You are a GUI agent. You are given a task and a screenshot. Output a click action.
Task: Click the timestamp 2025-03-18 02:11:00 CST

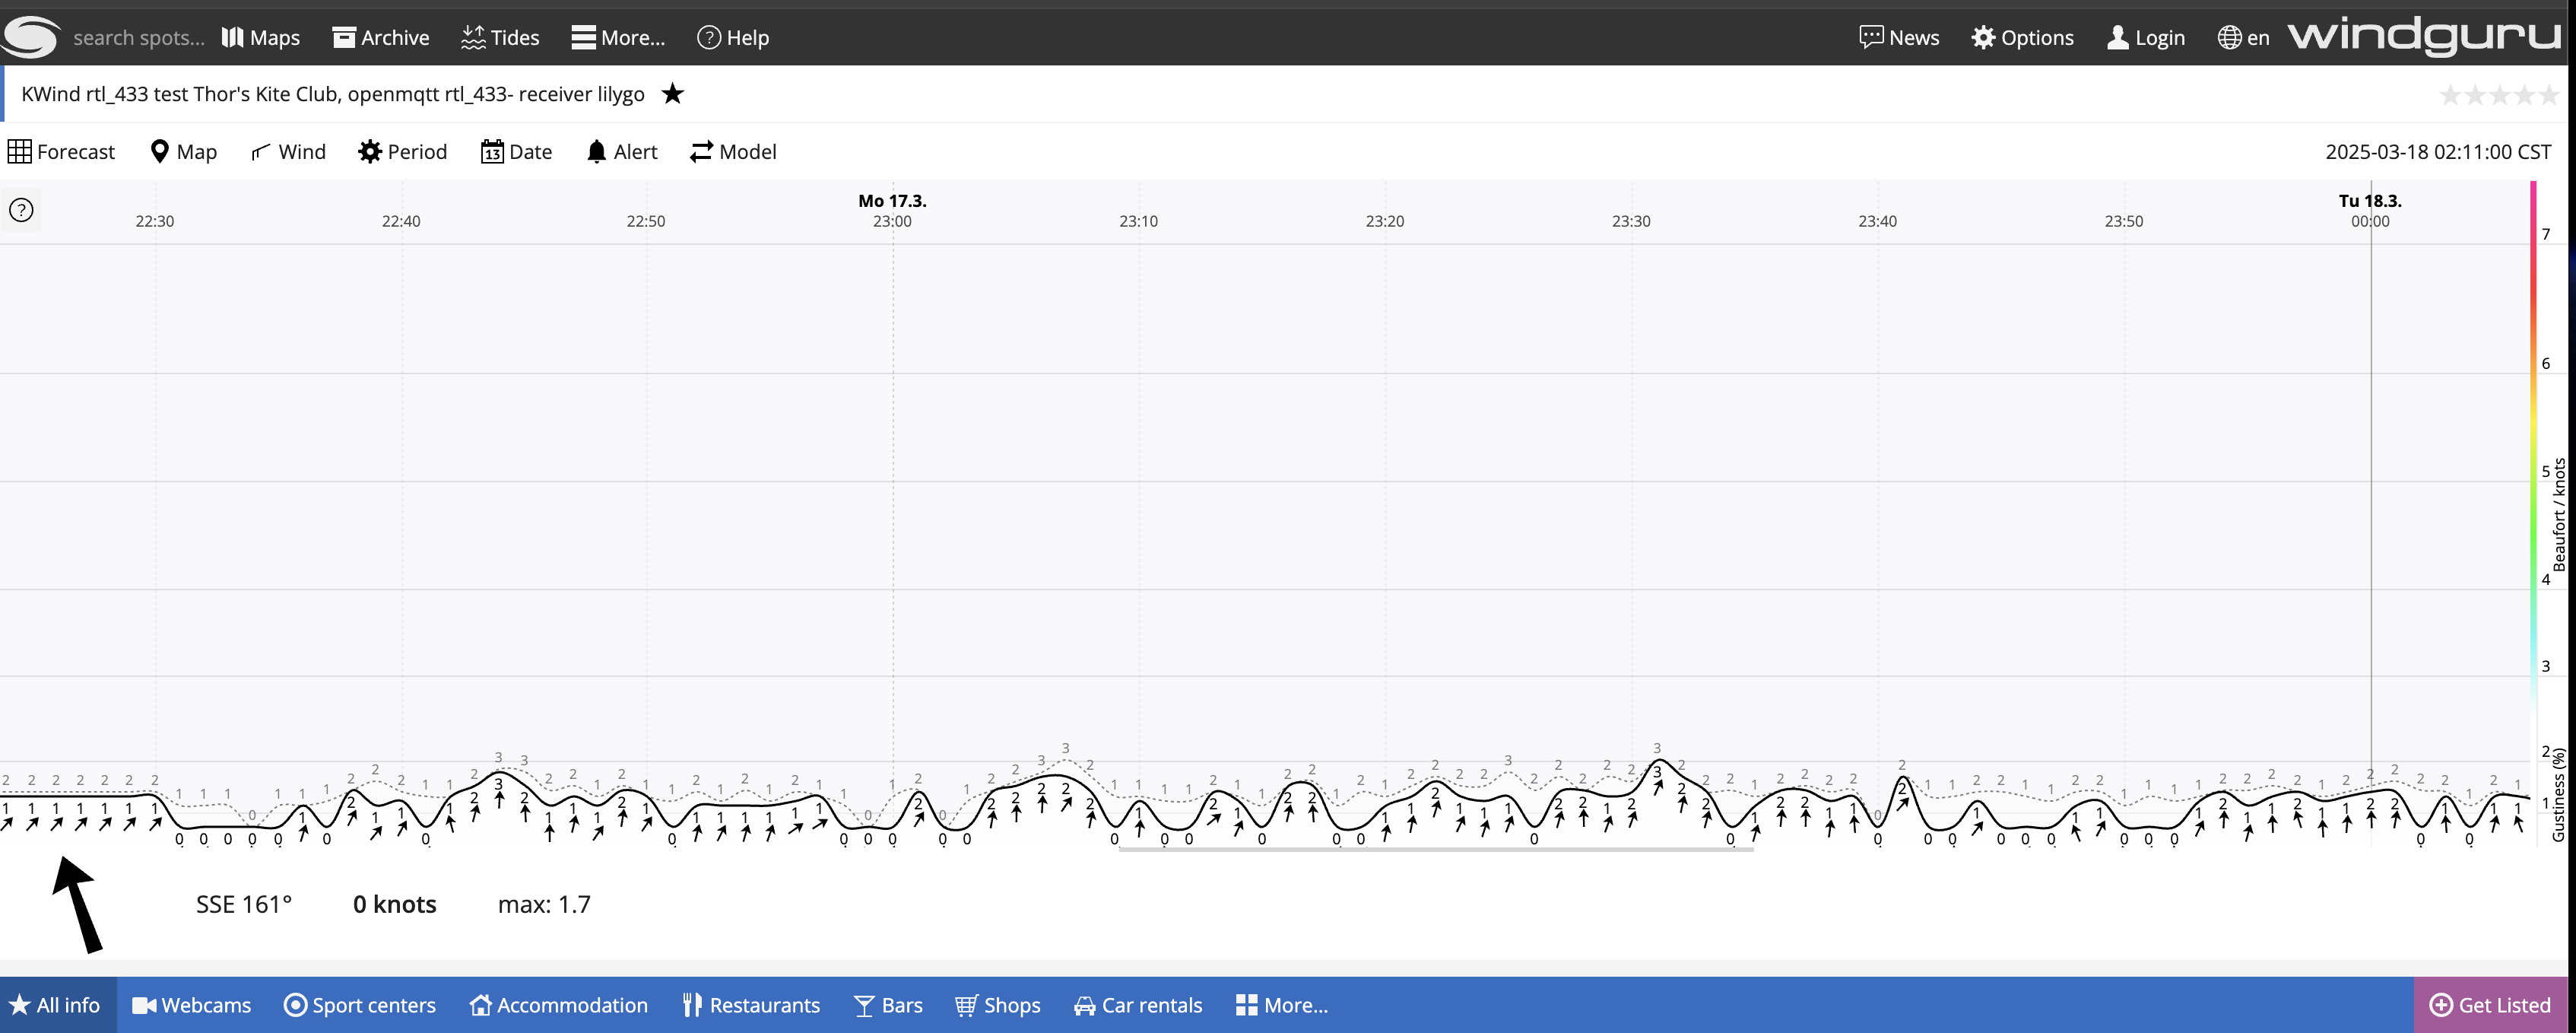(x=2438, y=152)
